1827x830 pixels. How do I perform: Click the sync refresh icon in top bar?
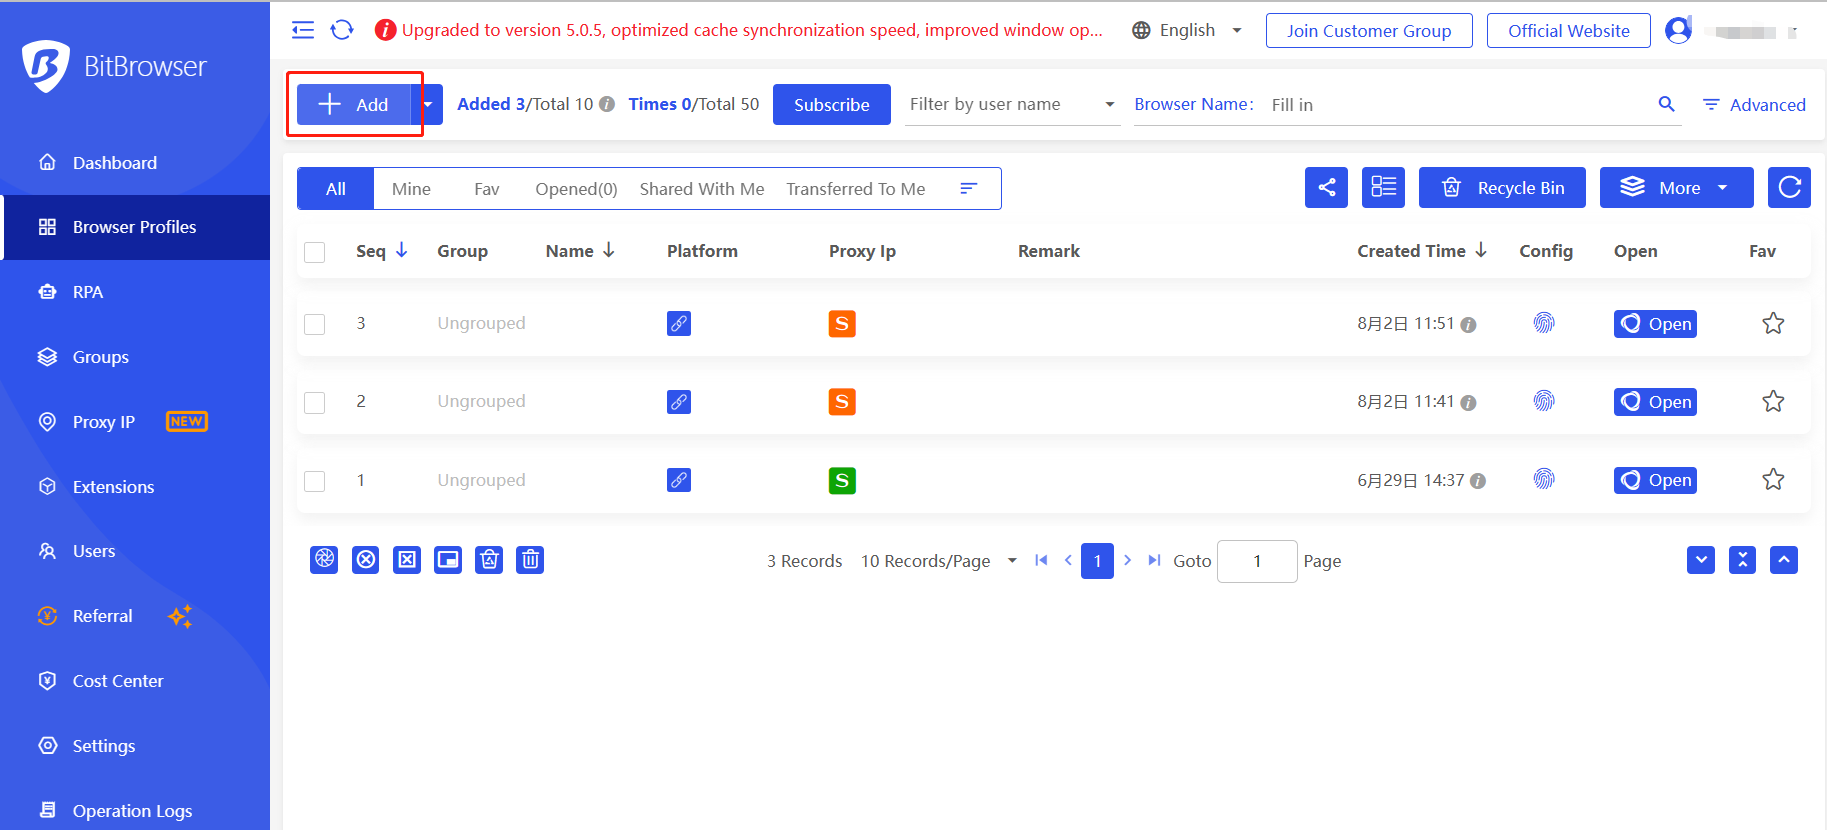point(342,30)
